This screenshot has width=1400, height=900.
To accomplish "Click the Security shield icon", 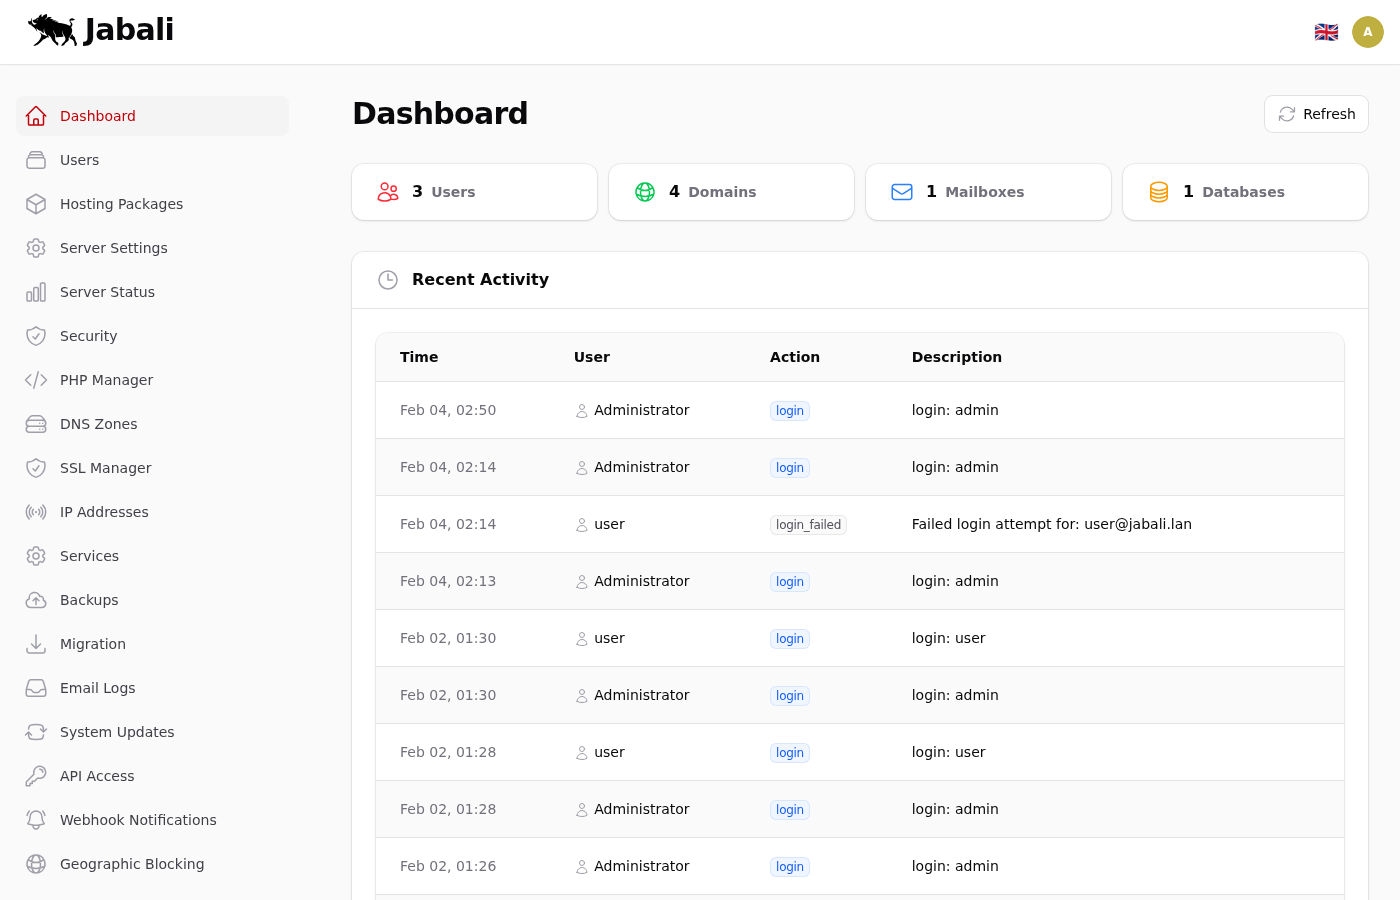I will click(36, 336).
